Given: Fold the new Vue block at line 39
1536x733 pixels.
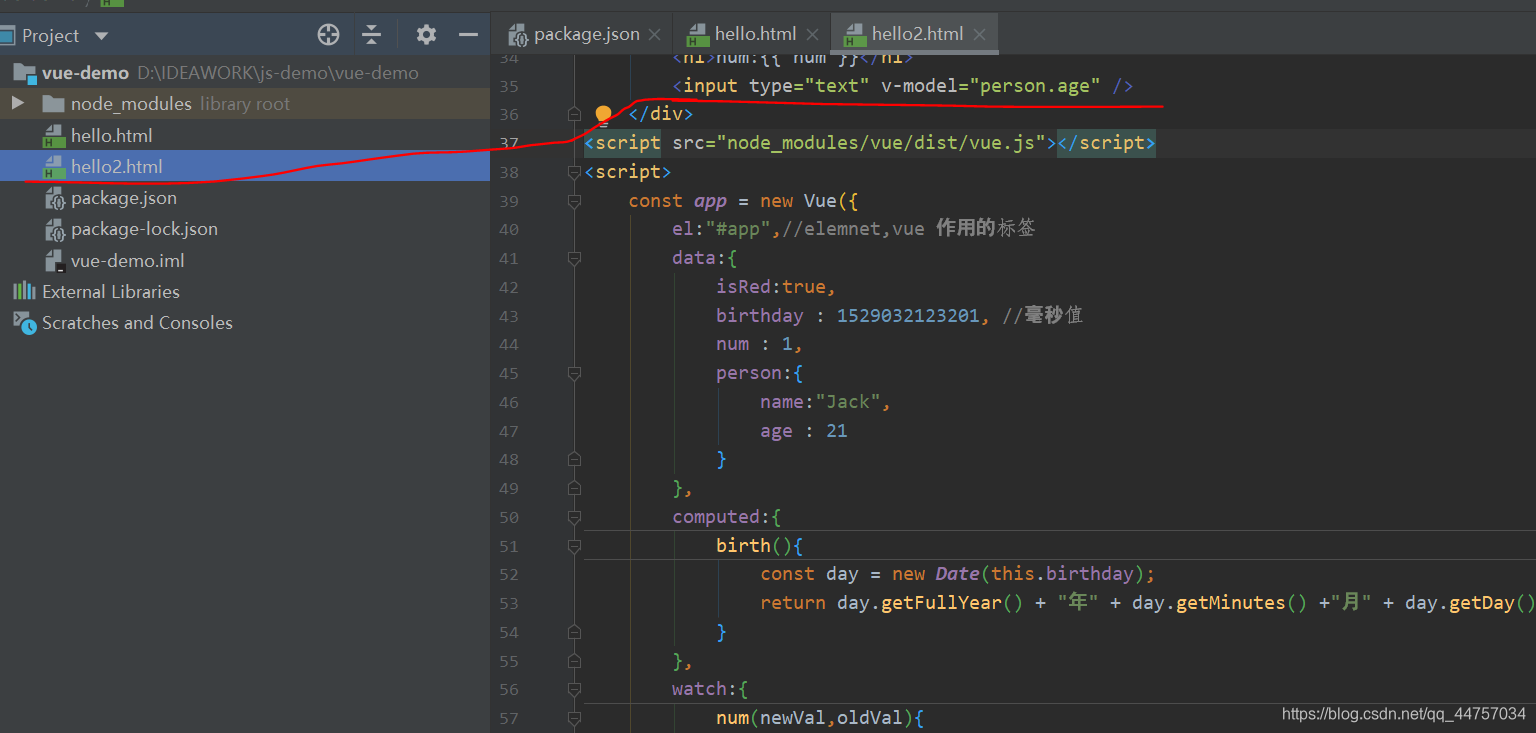Looking at the screenshot, I should pyautogui.click(x=574, y=201).
